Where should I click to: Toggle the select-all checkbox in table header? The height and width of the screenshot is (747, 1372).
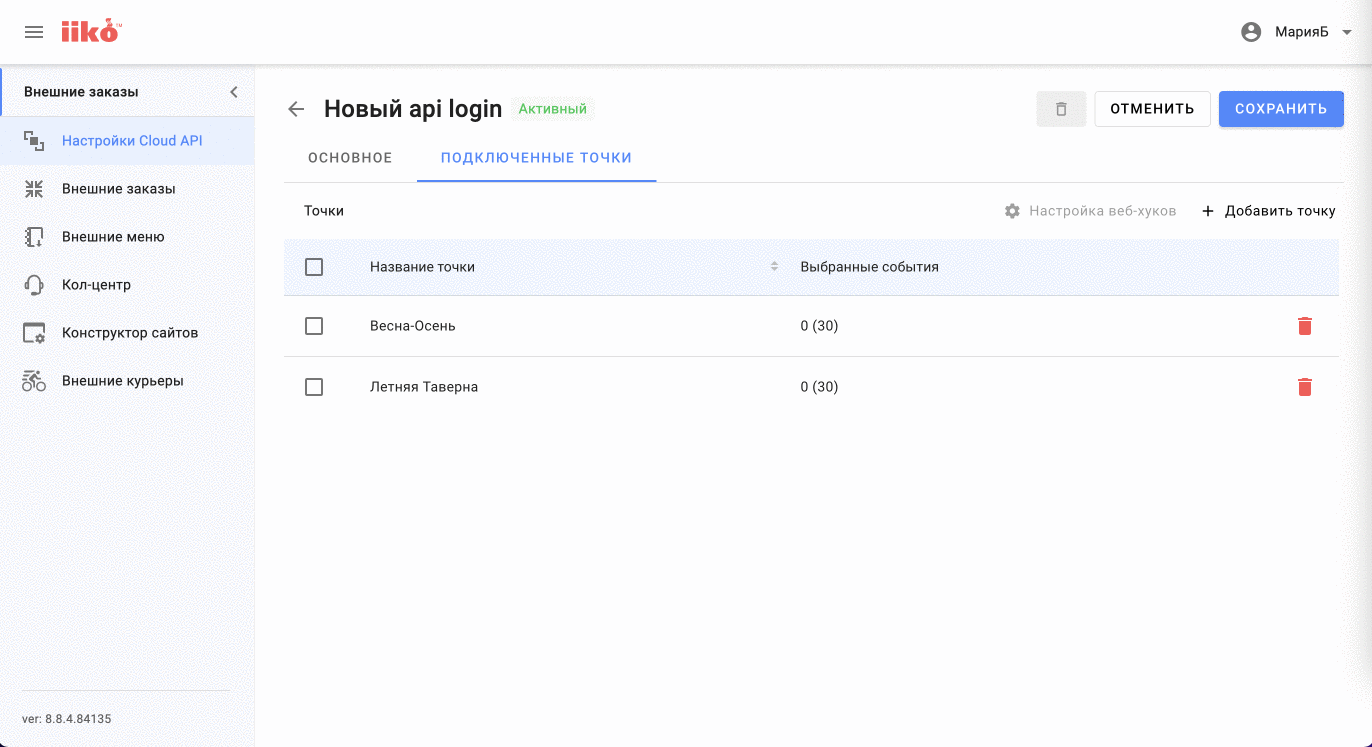(x=314, y=267)
